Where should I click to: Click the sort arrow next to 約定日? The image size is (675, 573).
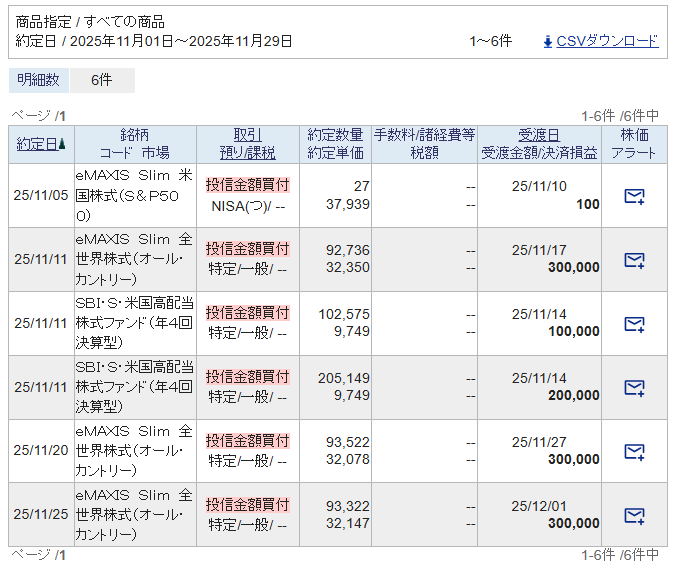(63, 144)
